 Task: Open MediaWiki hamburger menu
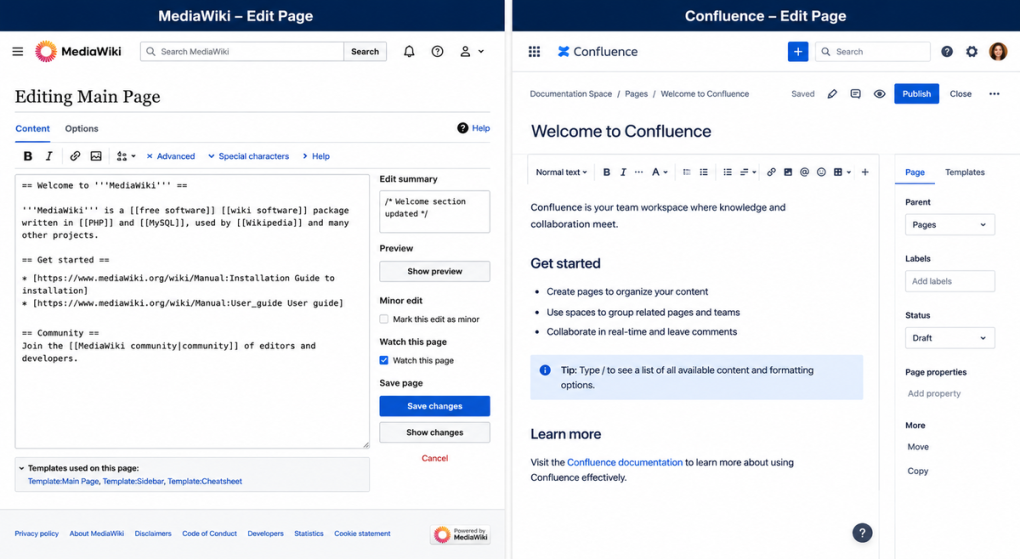18,51
